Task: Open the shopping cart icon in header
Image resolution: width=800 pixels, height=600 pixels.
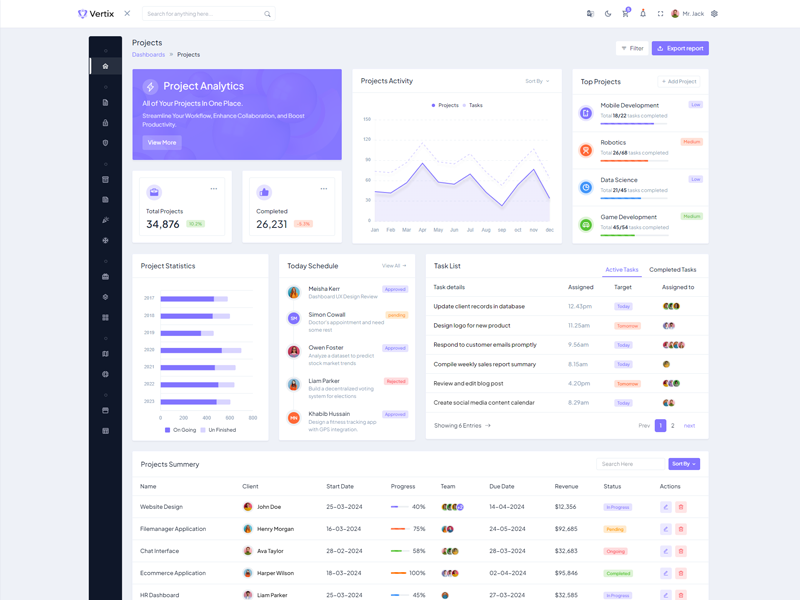Action: tap(625, 14)
